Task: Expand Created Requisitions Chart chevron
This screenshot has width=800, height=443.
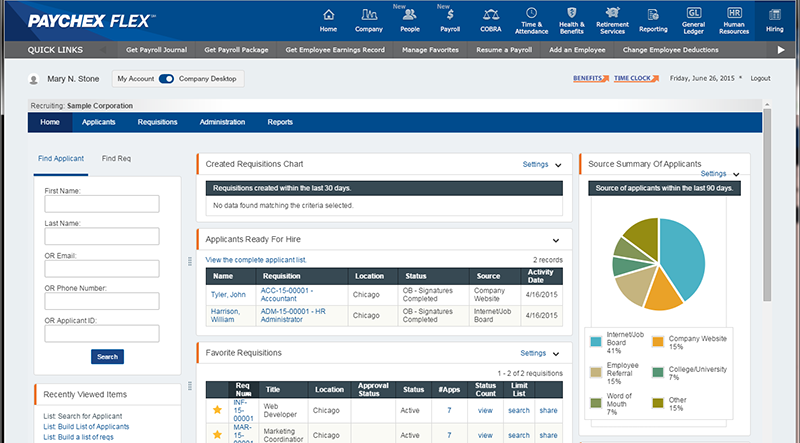Action: 558,164
